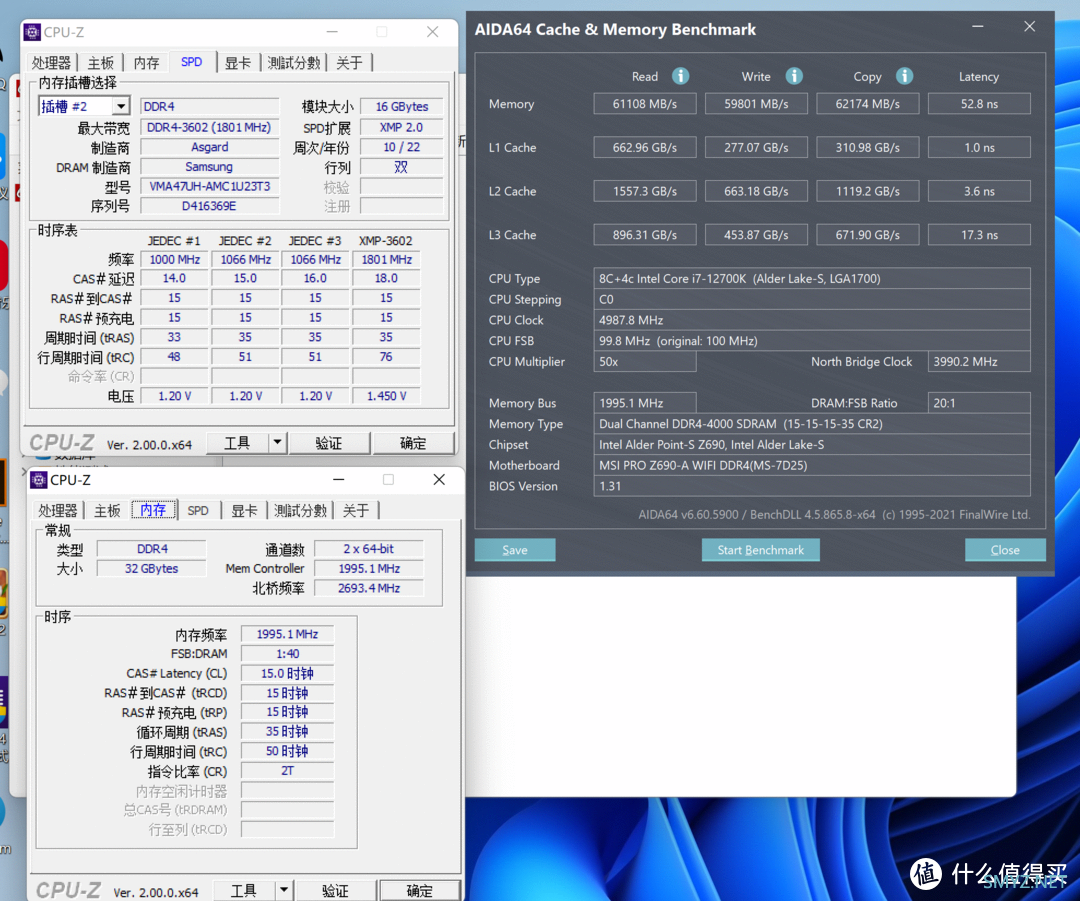Click 工具 button in upper CPU-Z window

[x=238, y=442]
